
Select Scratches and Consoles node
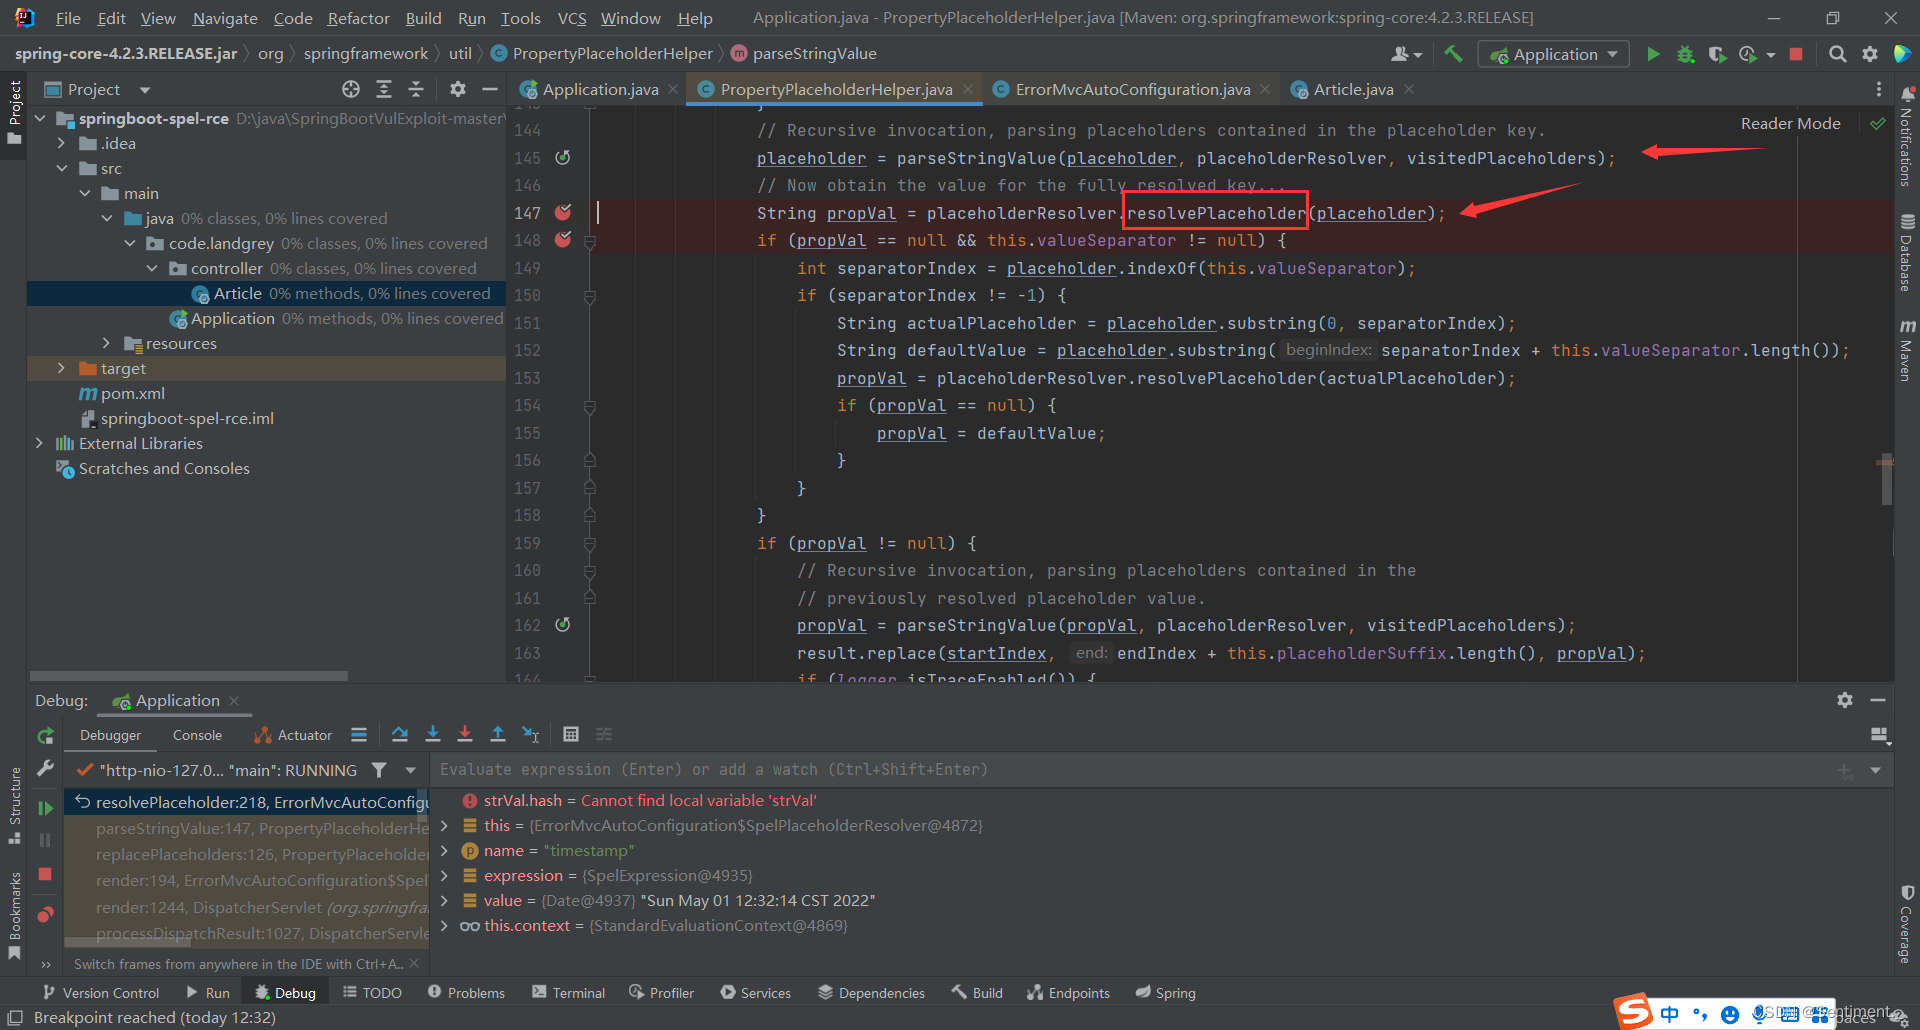153,468
